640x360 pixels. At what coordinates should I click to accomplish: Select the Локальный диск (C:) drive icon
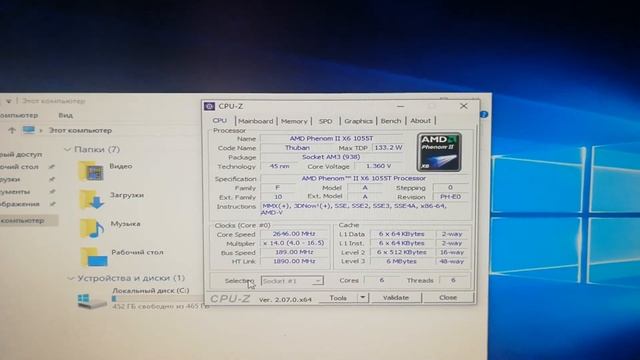click(x=92, y=301)
